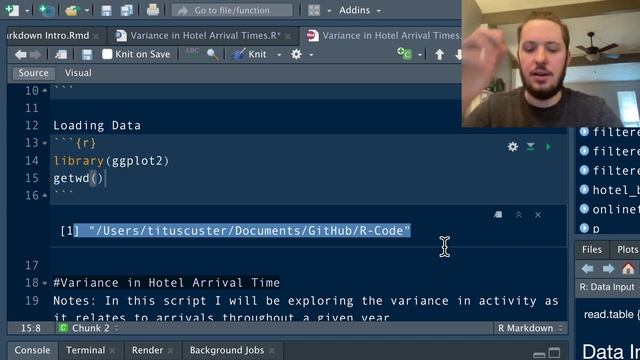This screenshot has width=640, height=360.
Task: Switch to the rkdown Intro.Rmd tab
Action: point(48,36)
